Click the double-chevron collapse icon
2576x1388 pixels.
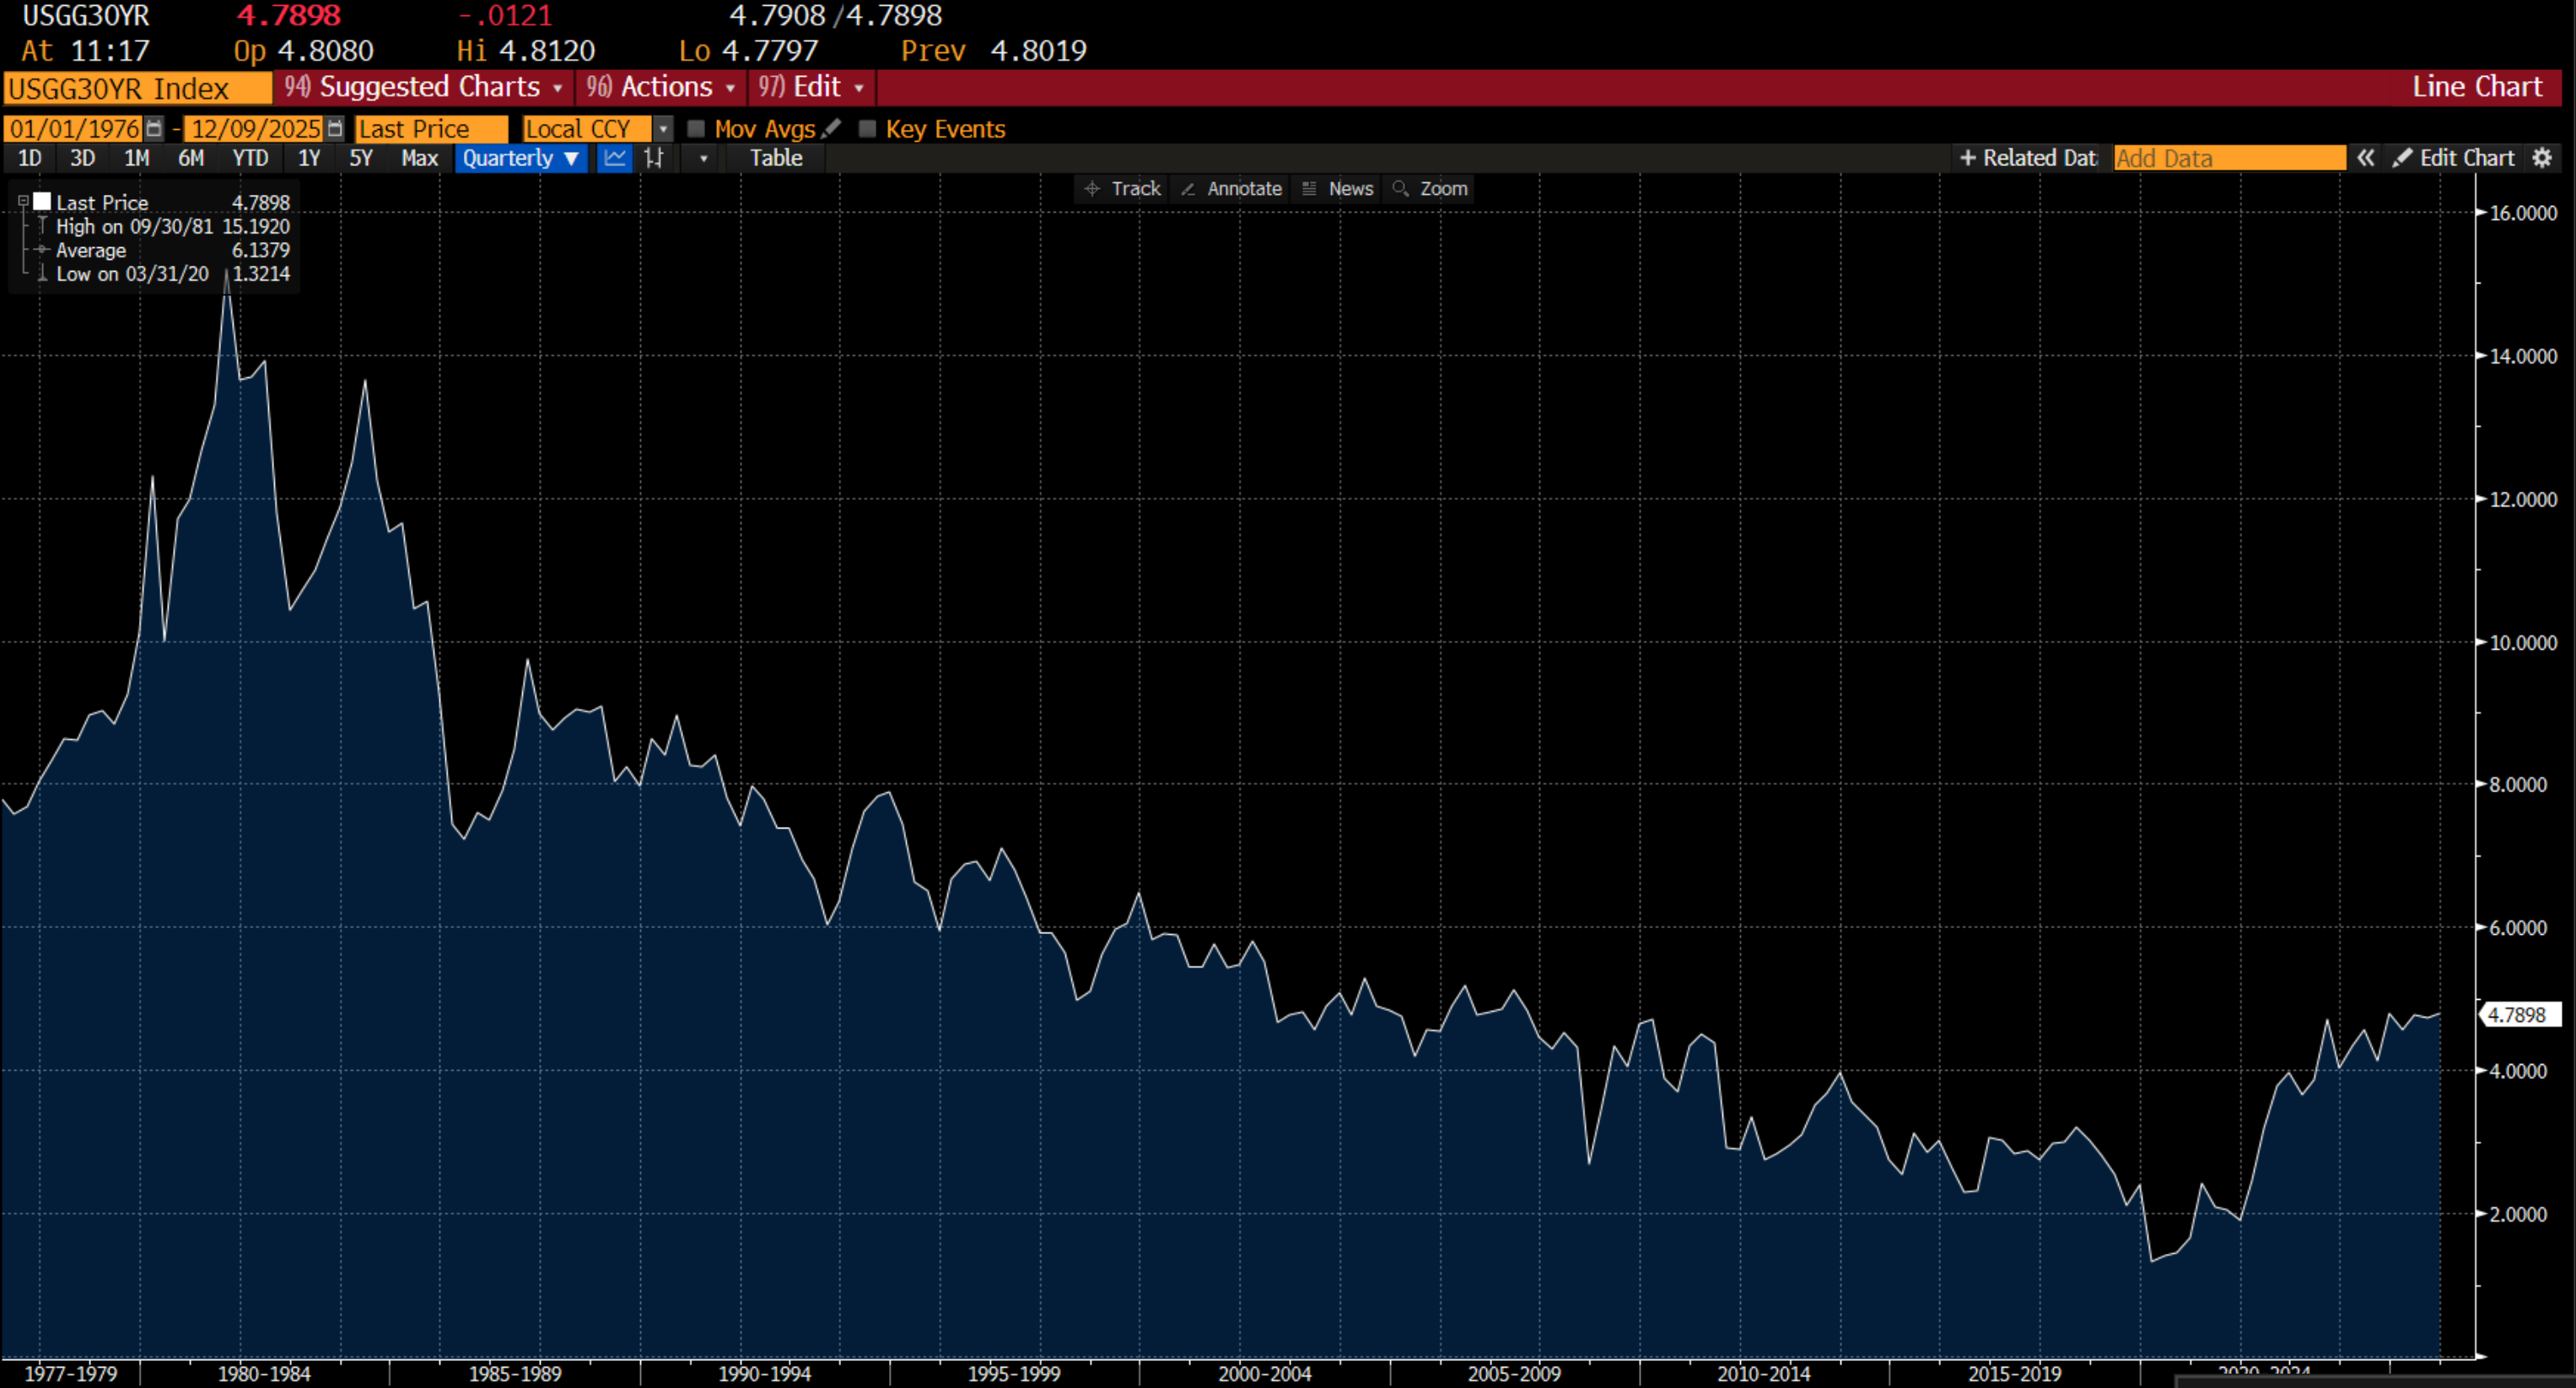2366,158
